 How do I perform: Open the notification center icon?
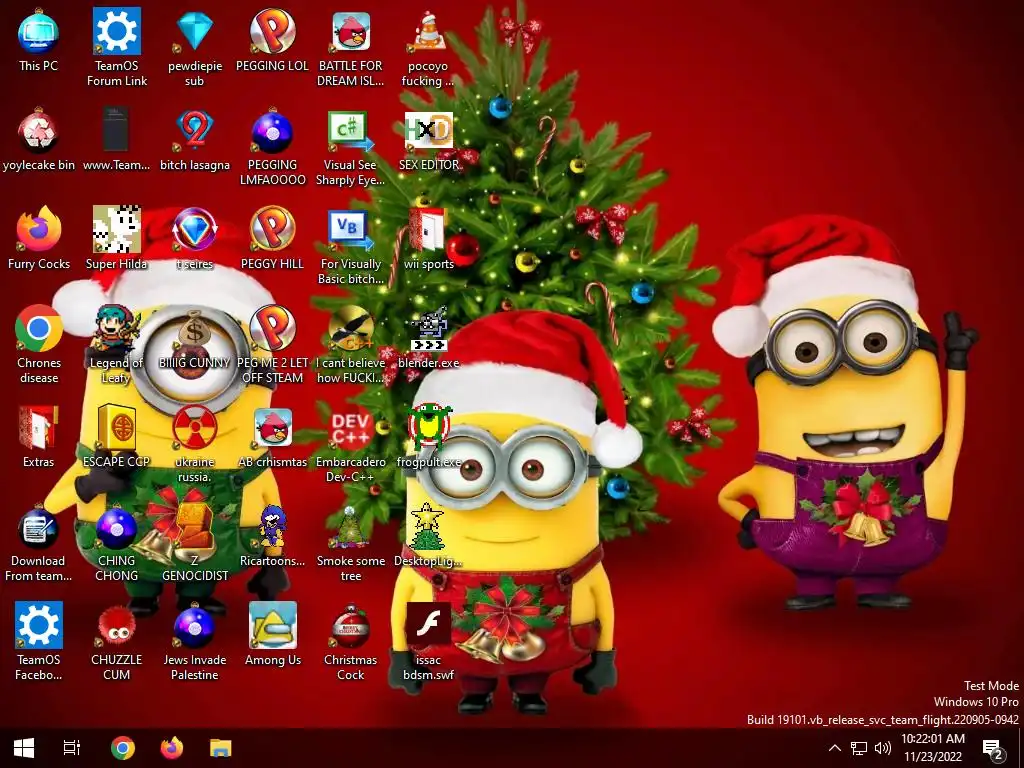(993, 748)
